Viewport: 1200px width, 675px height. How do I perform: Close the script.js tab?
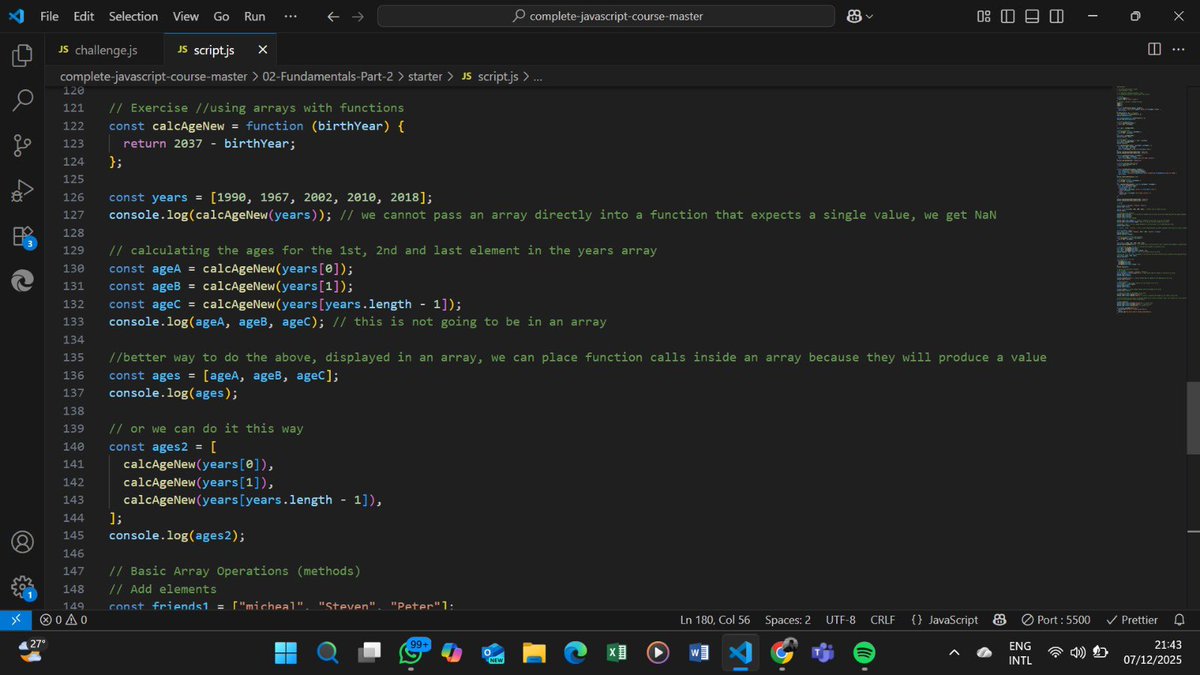(263, 49)
